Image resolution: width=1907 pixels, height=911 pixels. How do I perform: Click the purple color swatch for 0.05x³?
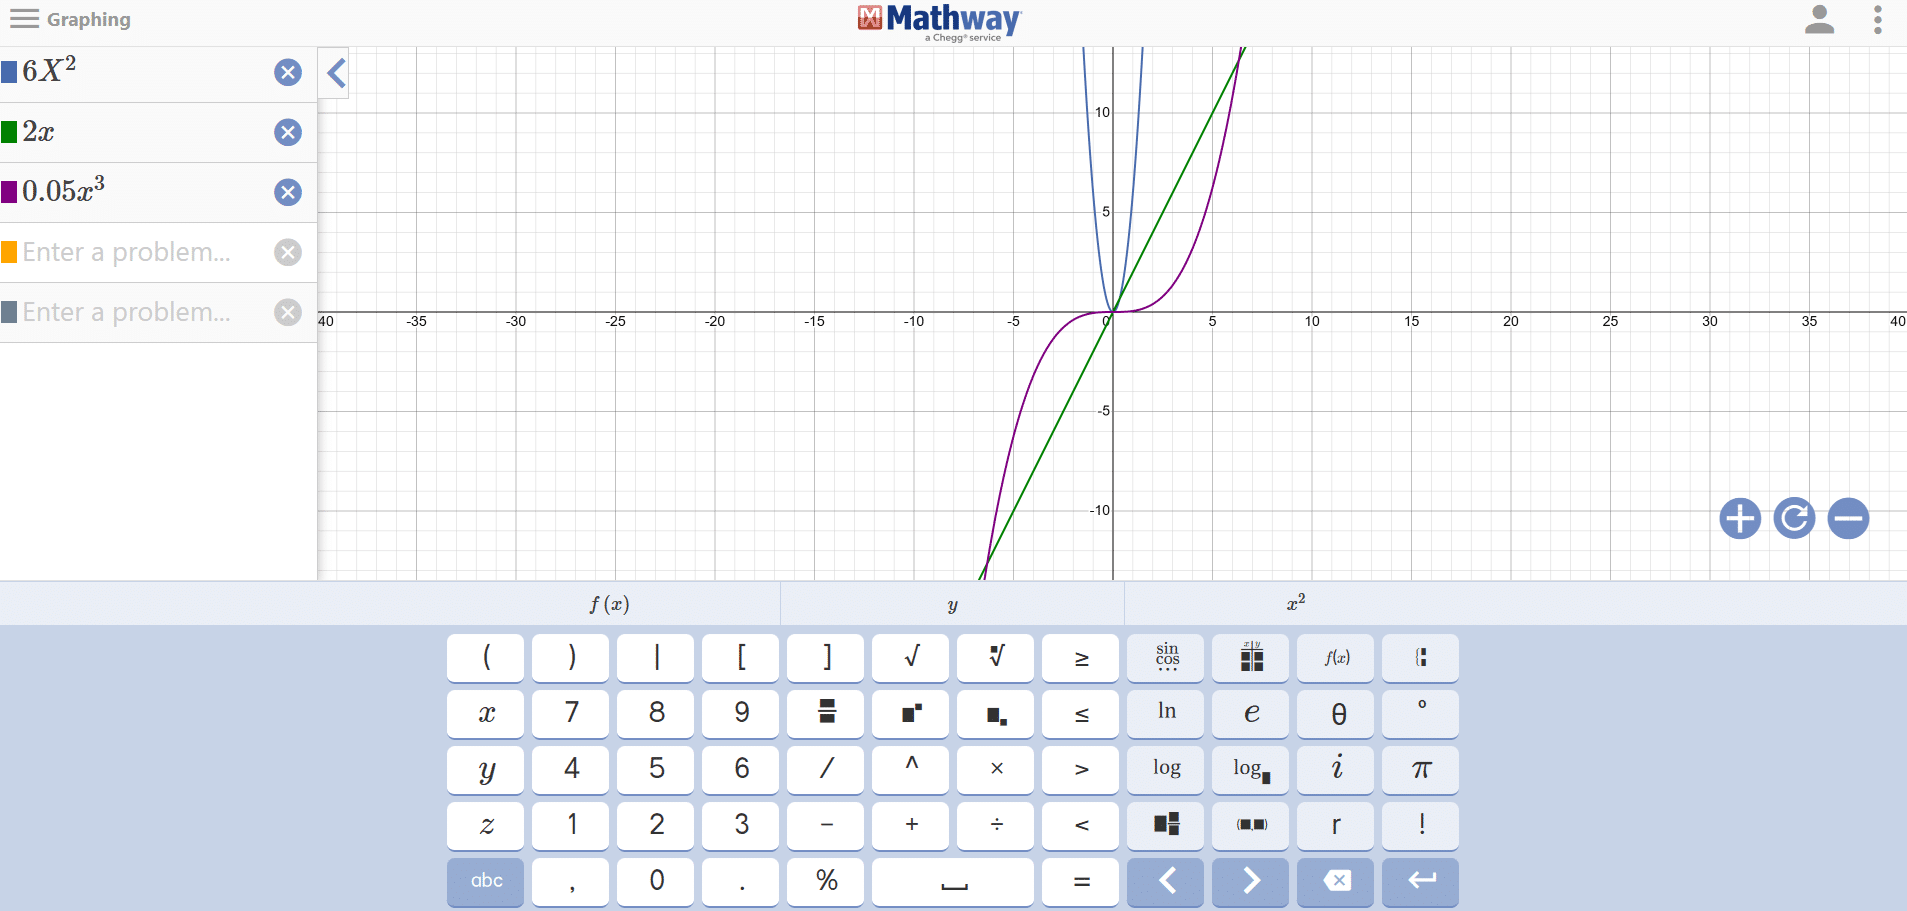(9, 192)
